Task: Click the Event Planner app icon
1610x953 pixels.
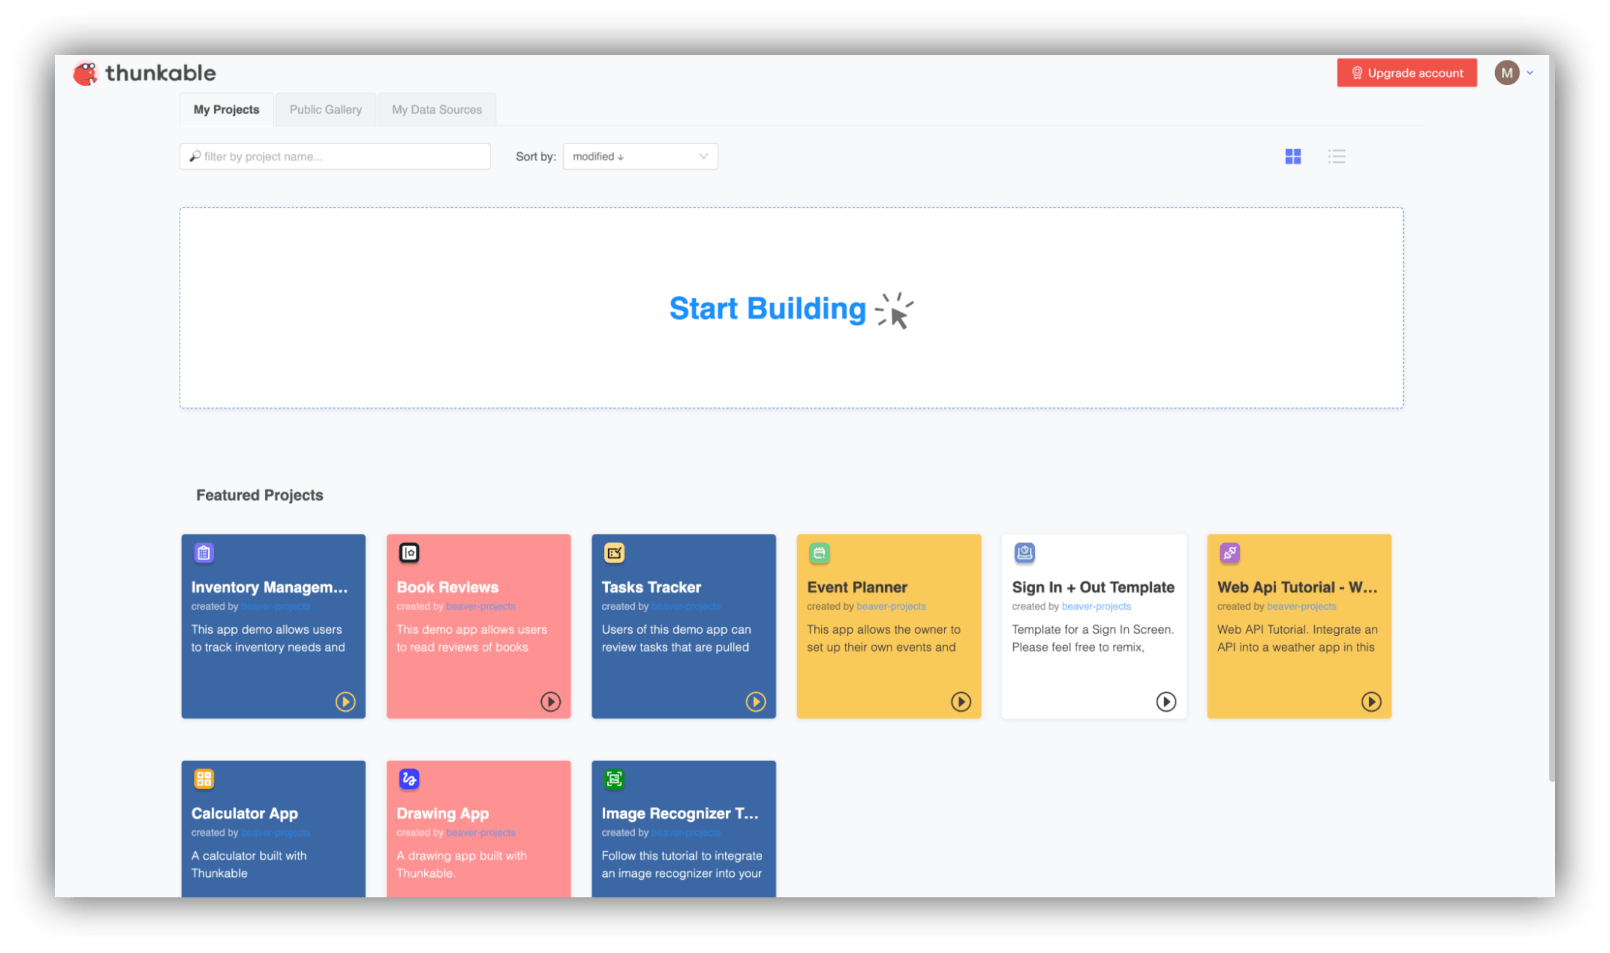Action: click(819, 553)
